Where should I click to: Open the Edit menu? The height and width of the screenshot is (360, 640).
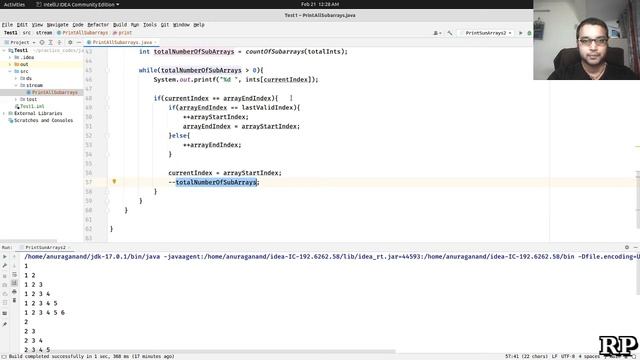click(22, 25)
